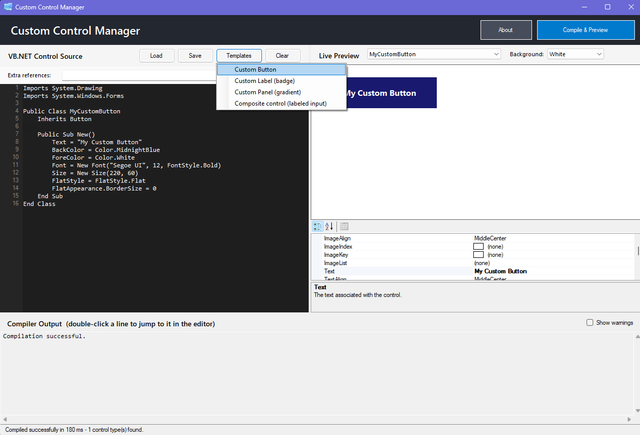This screenshot has height=435, width=640.
Task: Open Property Pages icon in grid toolbar
Action: [344, 226]
